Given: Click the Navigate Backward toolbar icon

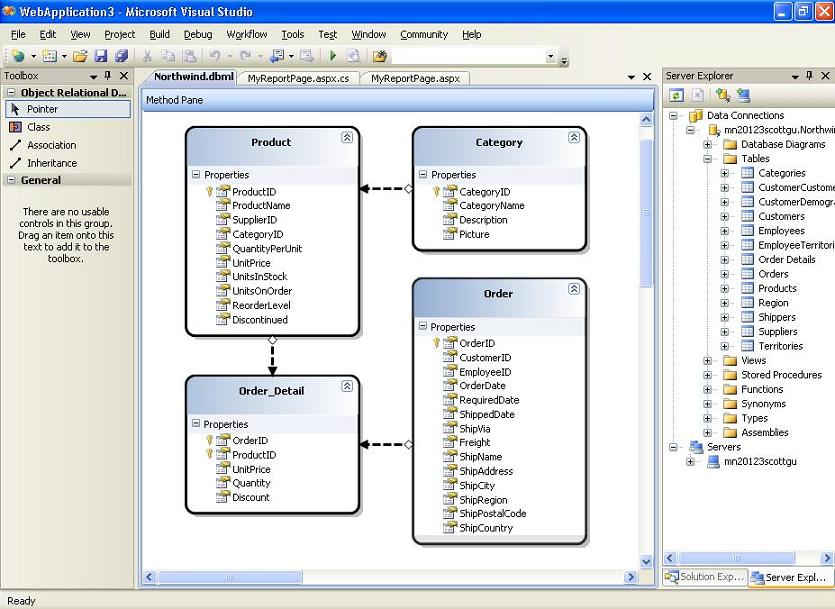Looking at the screenshot, I should [x=277, y=56].
